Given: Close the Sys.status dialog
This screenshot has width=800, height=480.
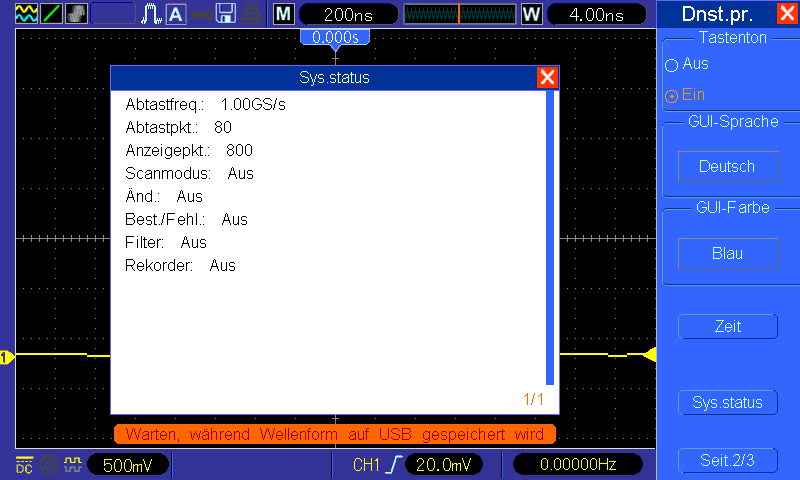Looking at the screenshot, I should (x=547, y=78).
